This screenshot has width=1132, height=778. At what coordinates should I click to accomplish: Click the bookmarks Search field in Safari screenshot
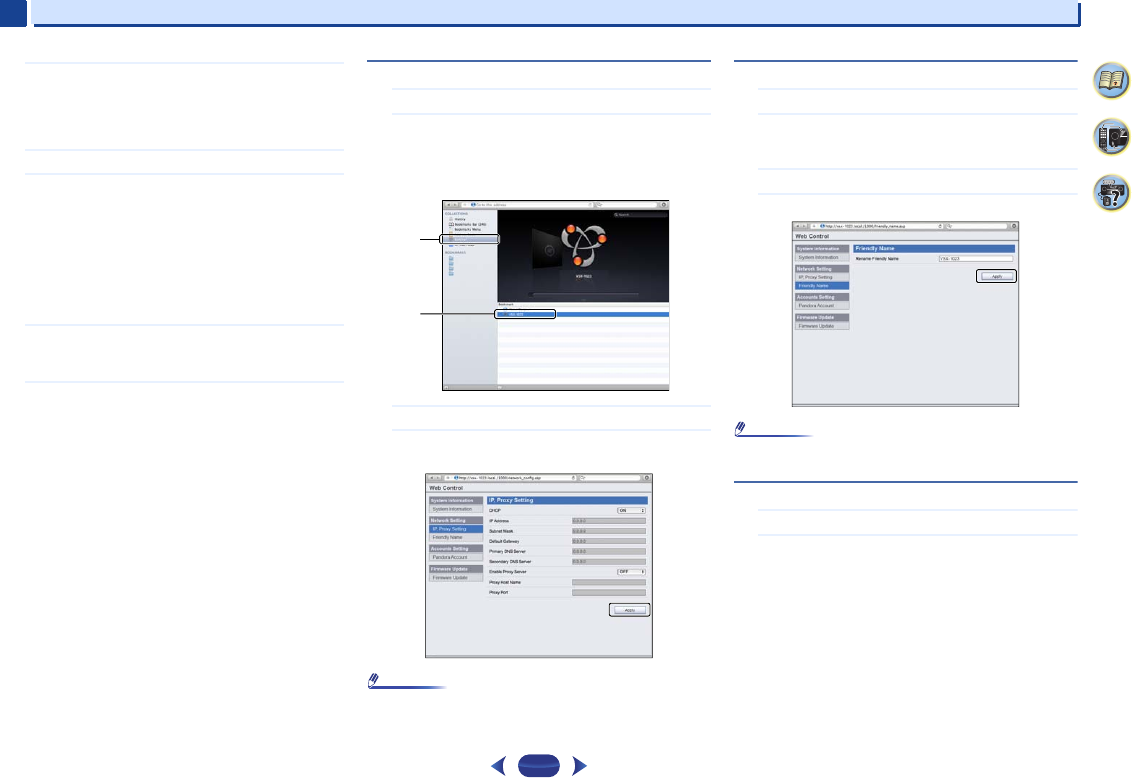click(640, 214)
